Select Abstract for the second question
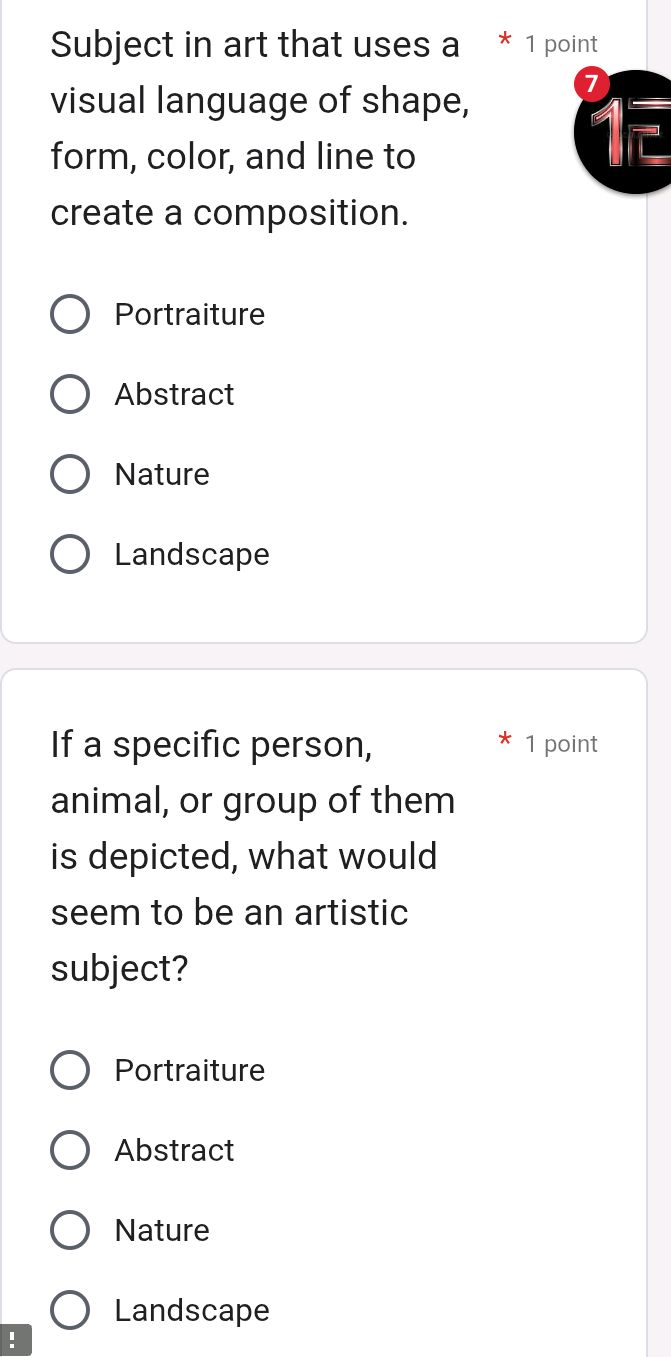 [x=70, y=1150]
